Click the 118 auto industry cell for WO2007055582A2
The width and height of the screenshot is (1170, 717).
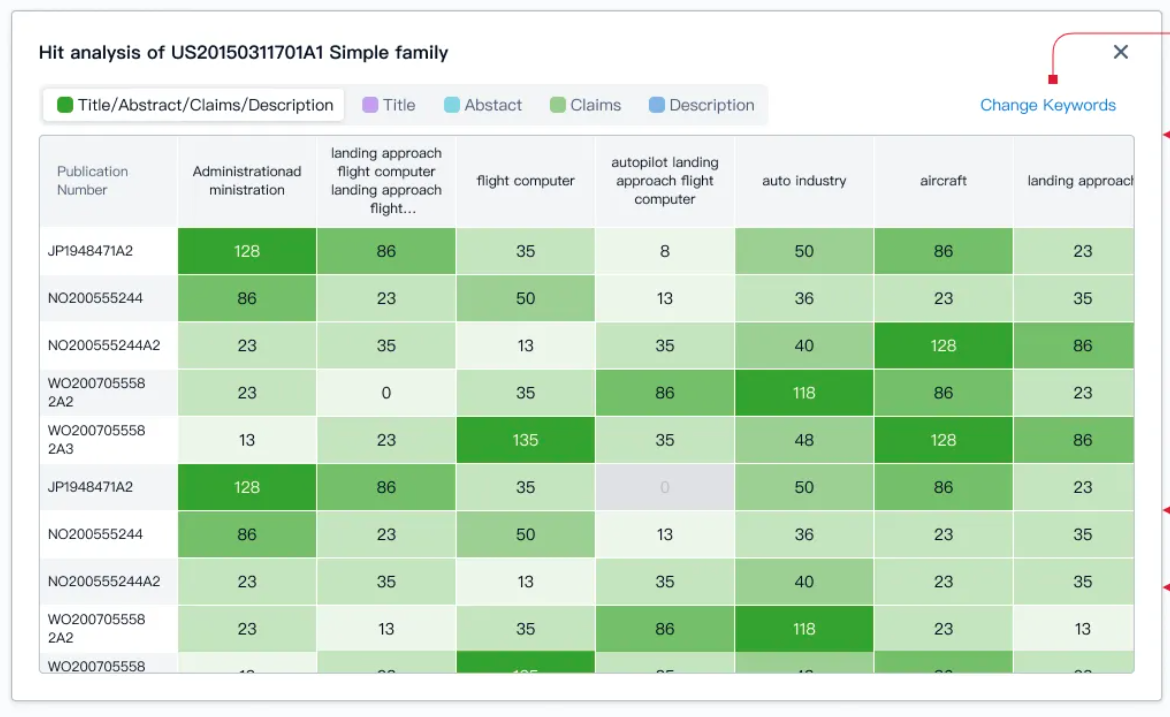(x=804, y=393)
